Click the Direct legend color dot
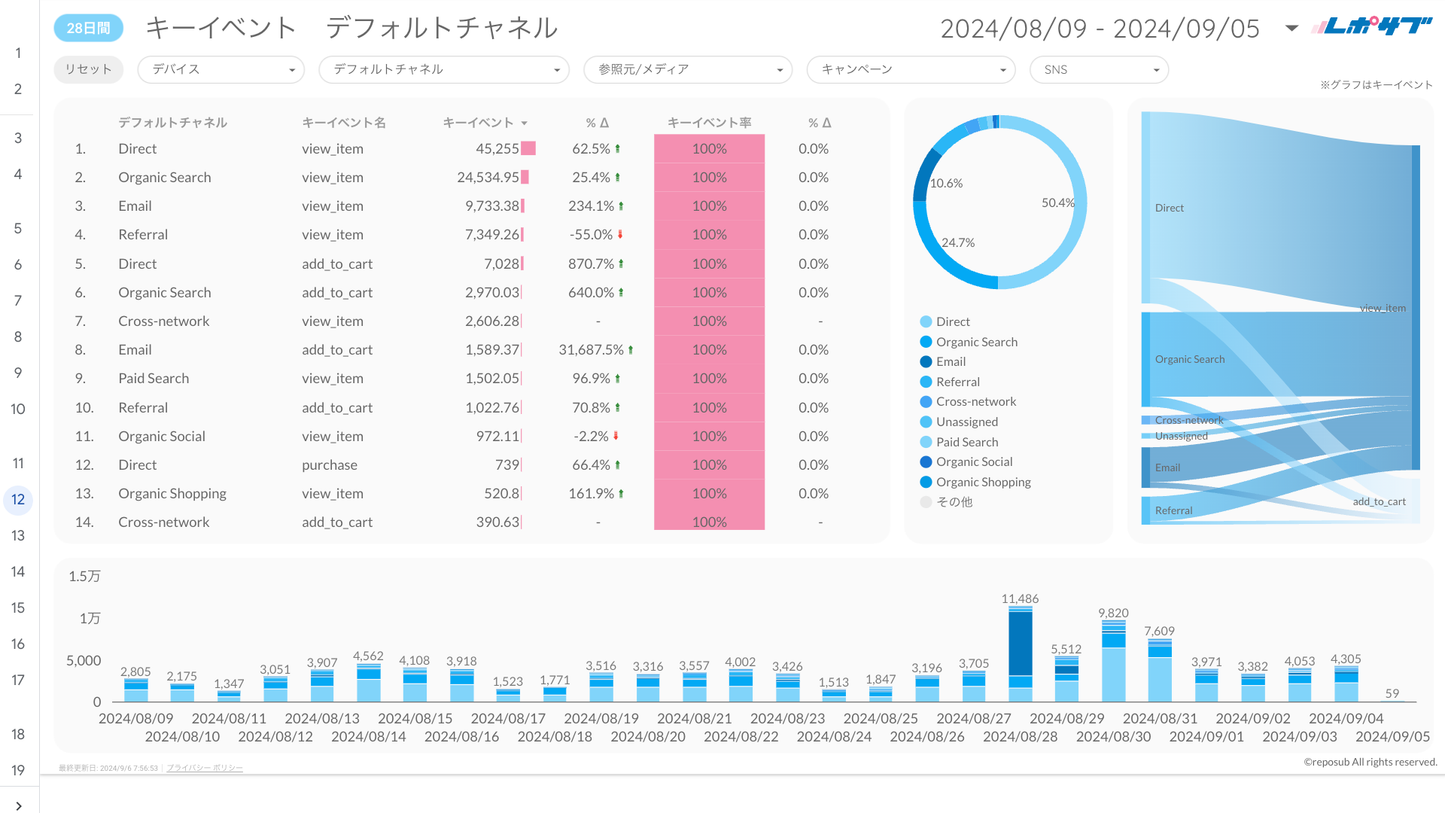This screenshot has width=1445, height=813. pyautogui.click(x=925, y=322)
